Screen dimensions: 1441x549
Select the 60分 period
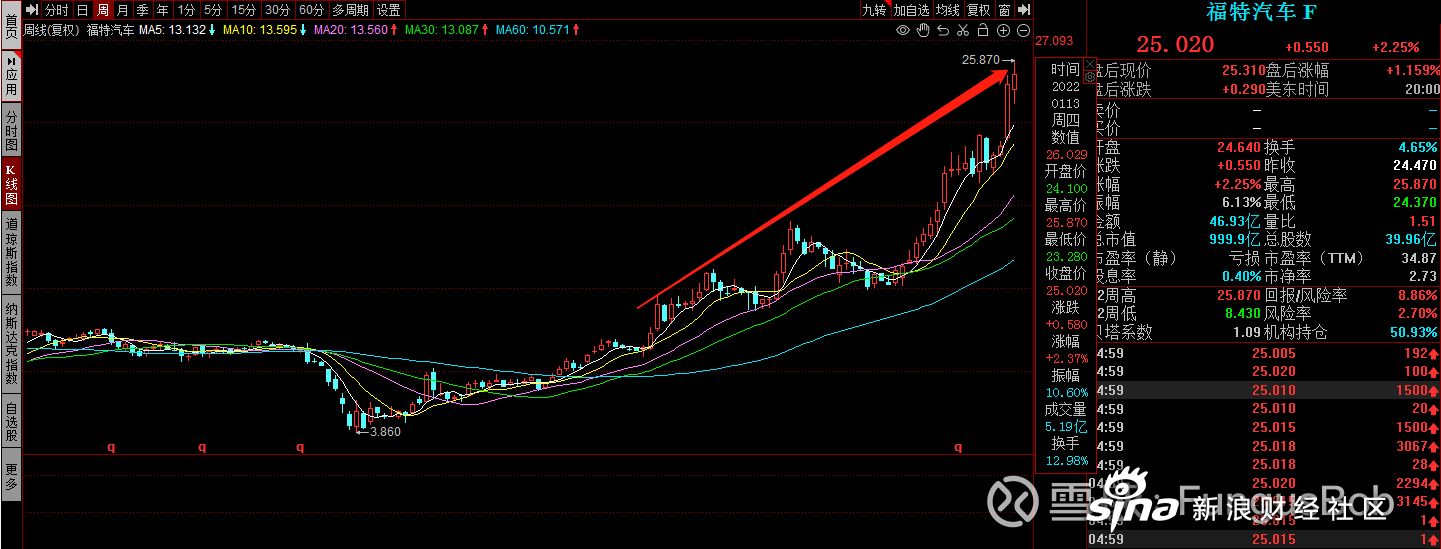tap(312, 10)
